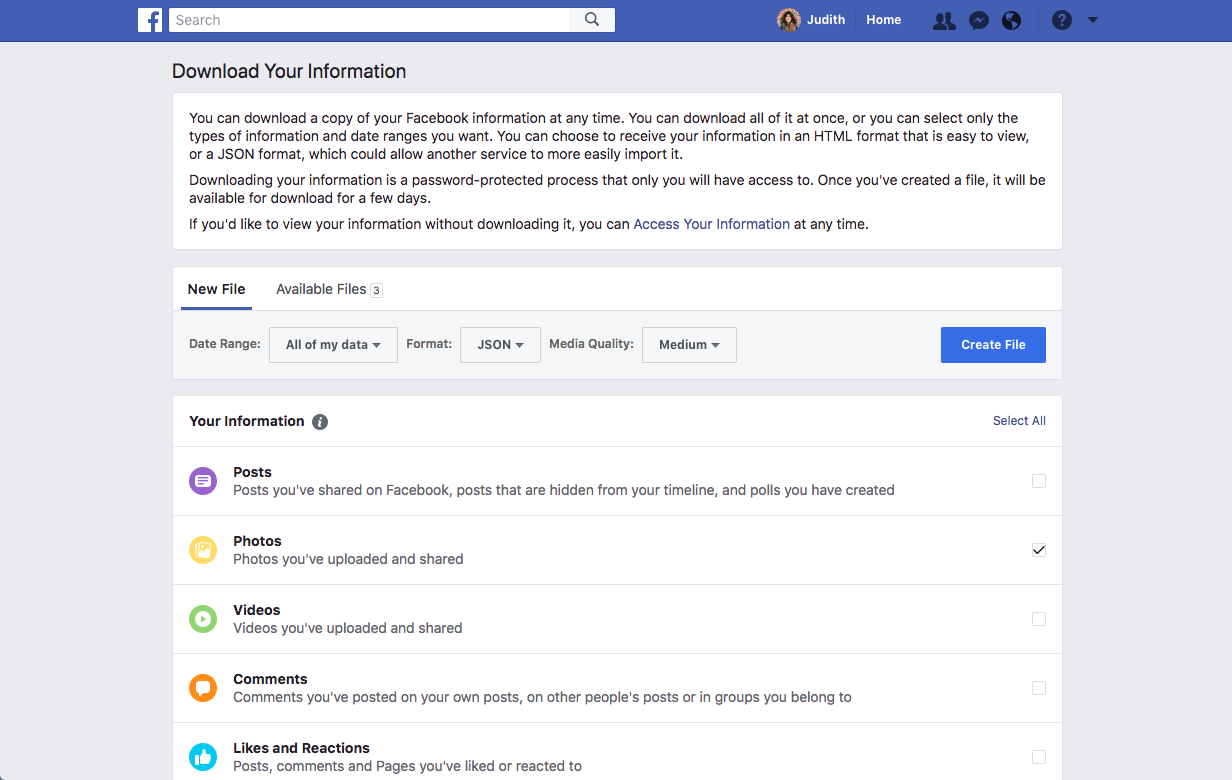Click the Photos row title
The width and height of the screenshot is (1232, 780).
(257, 541)
